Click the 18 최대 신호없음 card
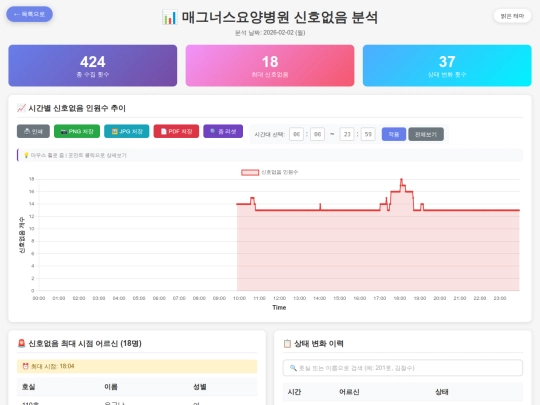540x405 pixels. [x=270, y=65]
